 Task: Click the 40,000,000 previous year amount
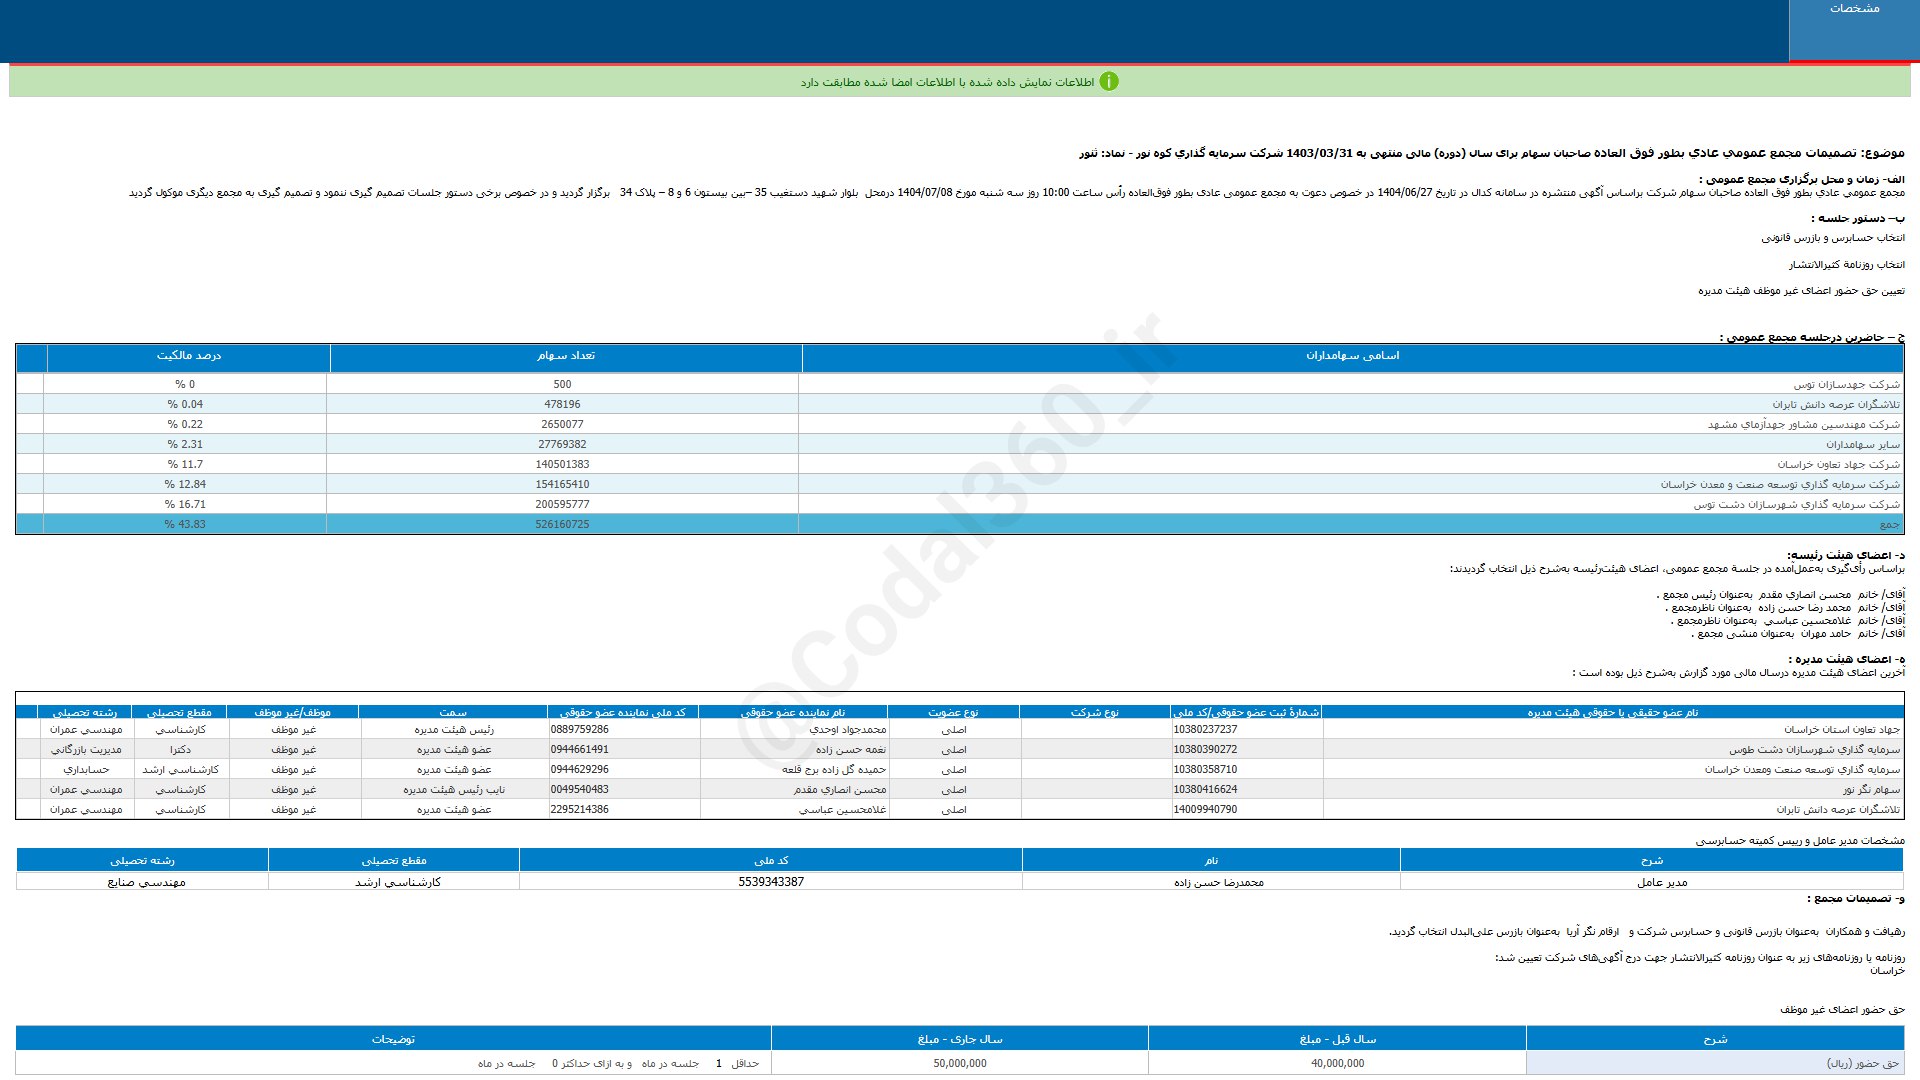pyautogui.click(x=1337, y=1063)
